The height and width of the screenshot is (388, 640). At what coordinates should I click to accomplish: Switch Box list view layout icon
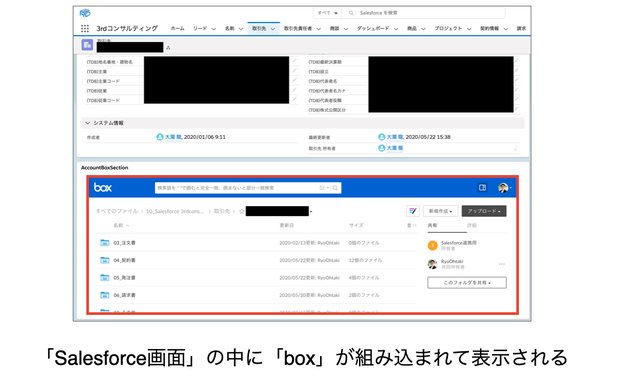[411, 226]
